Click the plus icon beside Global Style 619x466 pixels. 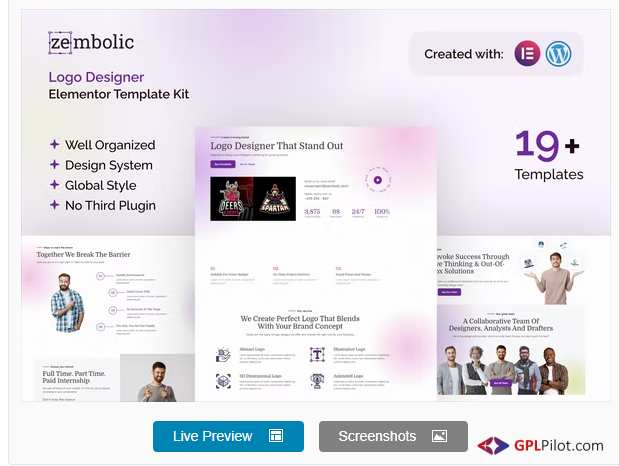click(54, 184)
